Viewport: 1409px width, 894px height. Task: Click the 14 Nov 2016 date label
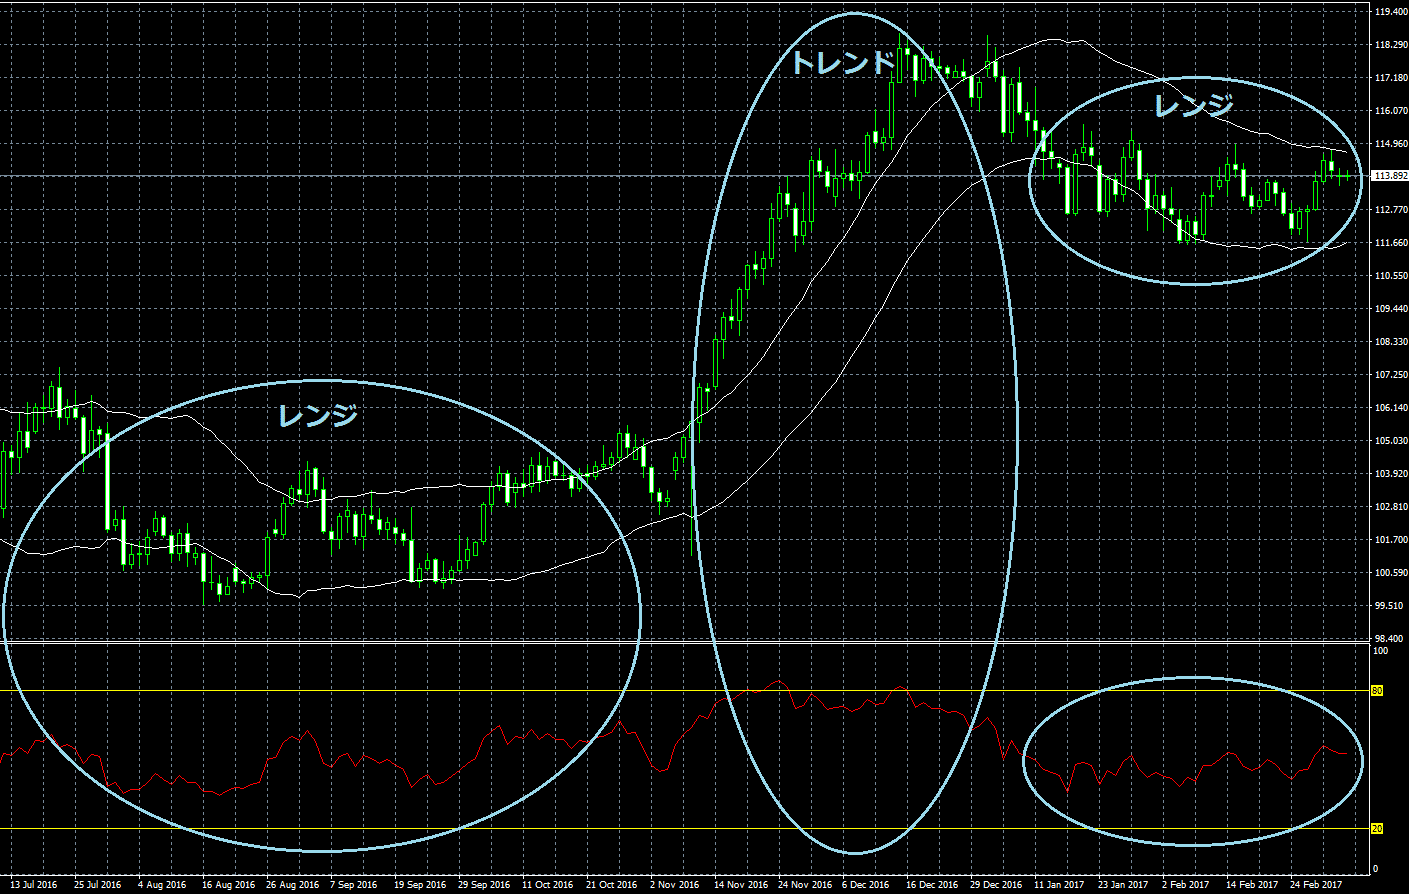740,884
